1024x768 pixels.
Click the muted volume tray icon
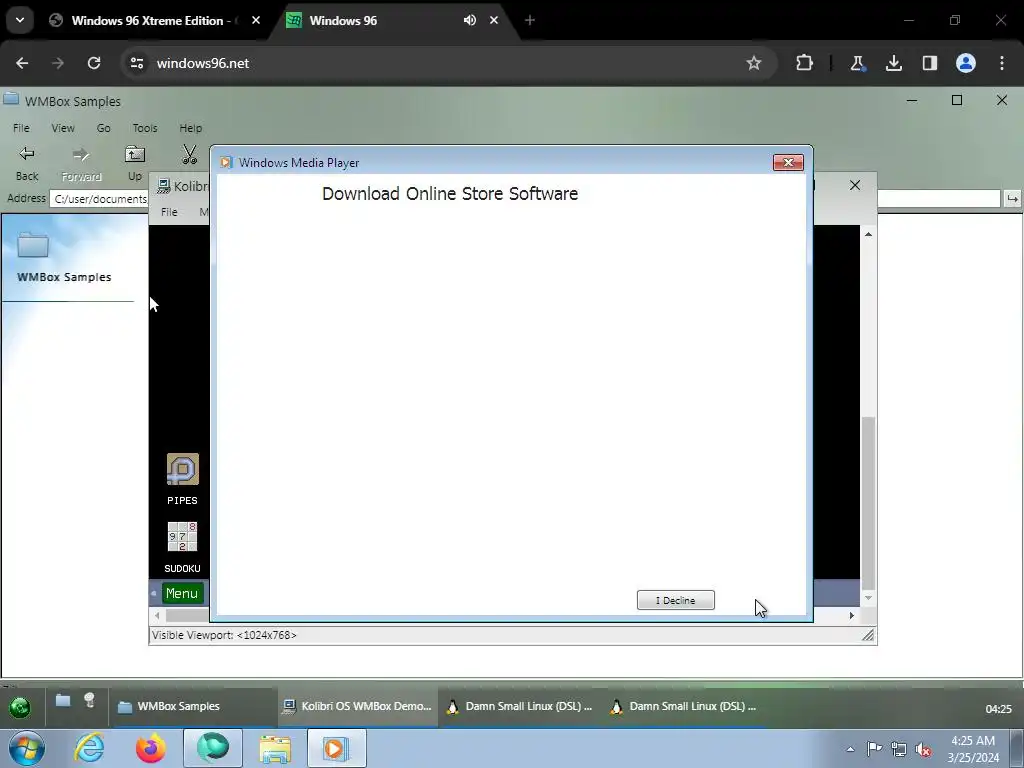click(x=923, y=749)
